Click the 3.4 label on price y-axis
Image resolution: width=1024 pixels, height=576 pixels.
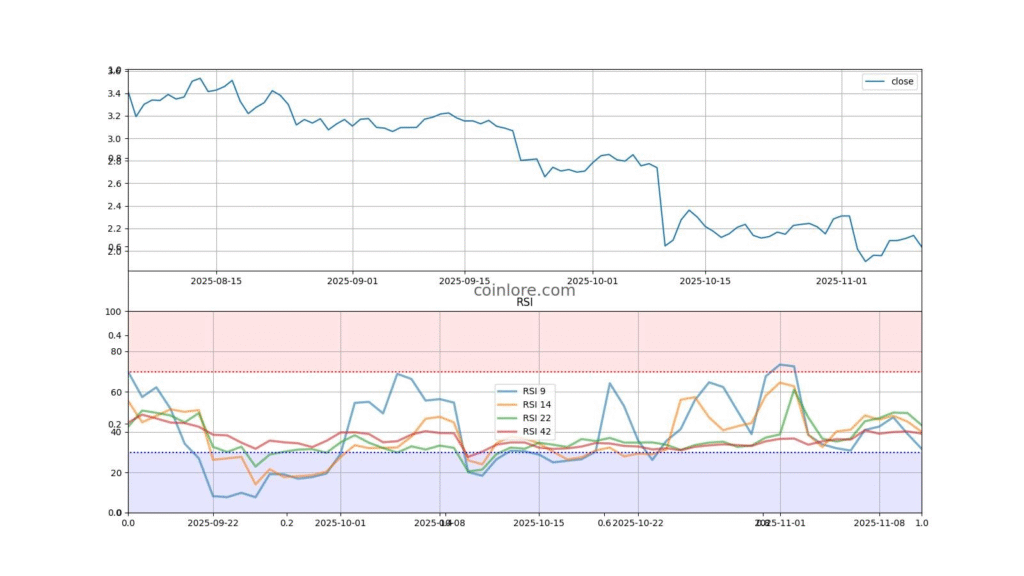click(x=114, y=94)
